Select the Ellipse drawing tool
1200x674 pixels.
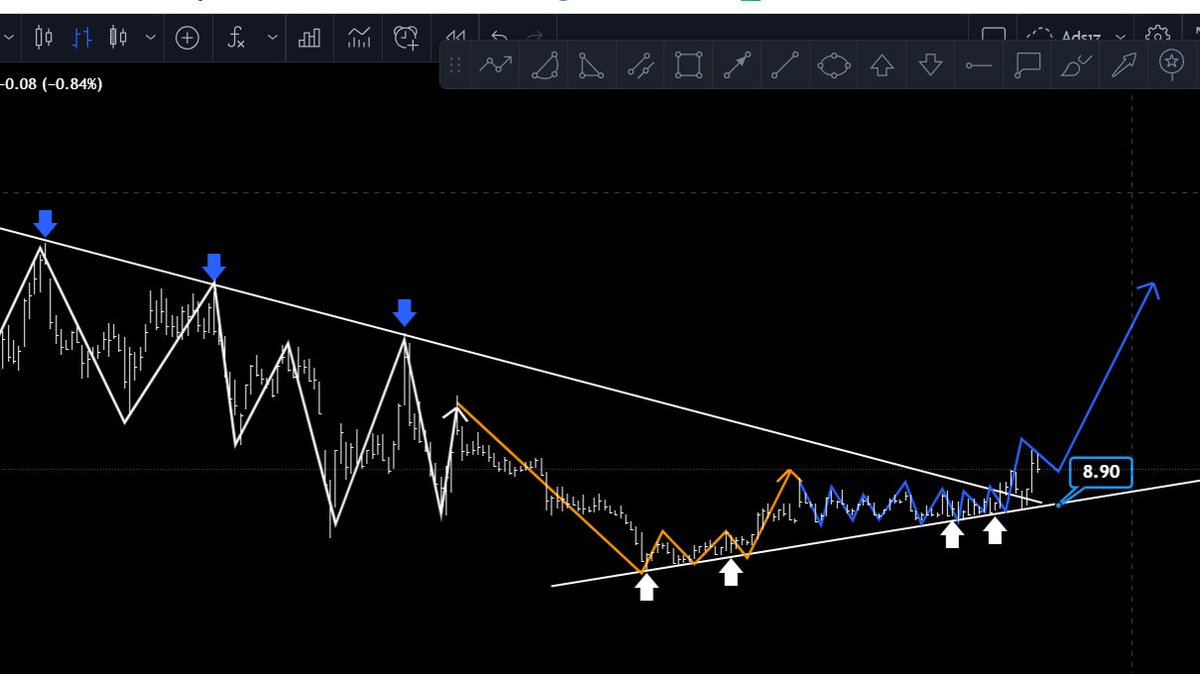834,66
